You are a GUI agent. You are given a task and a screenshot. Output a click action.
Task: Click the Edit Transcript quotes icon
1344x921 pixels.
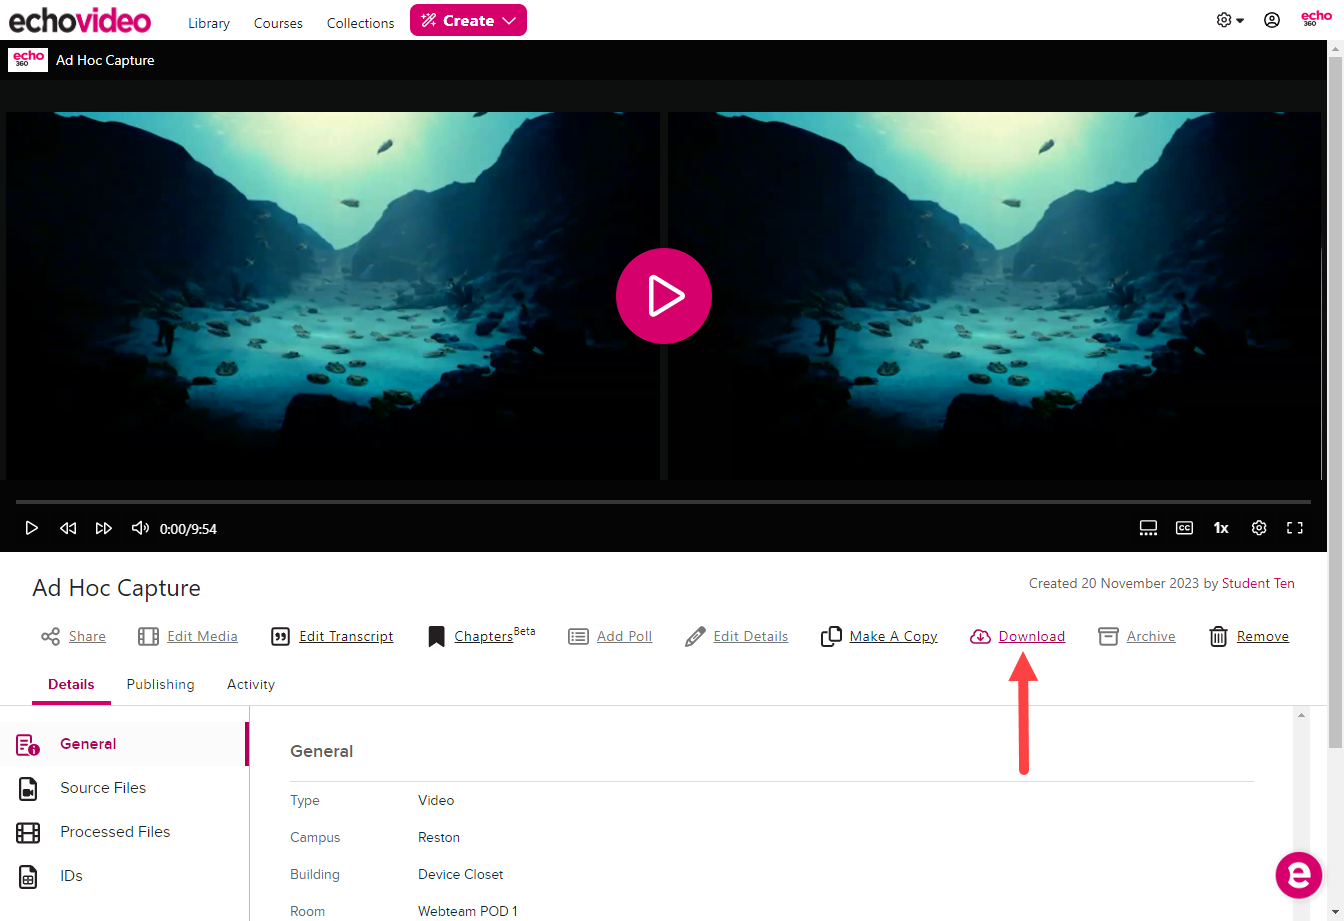pyautogui.click(x=280, y=636)
